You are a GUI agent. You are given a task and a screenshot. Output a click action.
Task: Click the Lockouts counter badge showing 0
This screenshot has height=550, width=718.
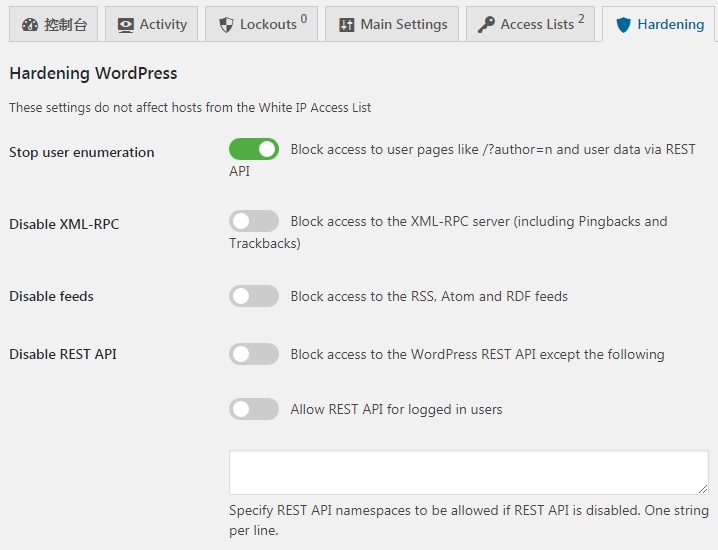point(304,19)
